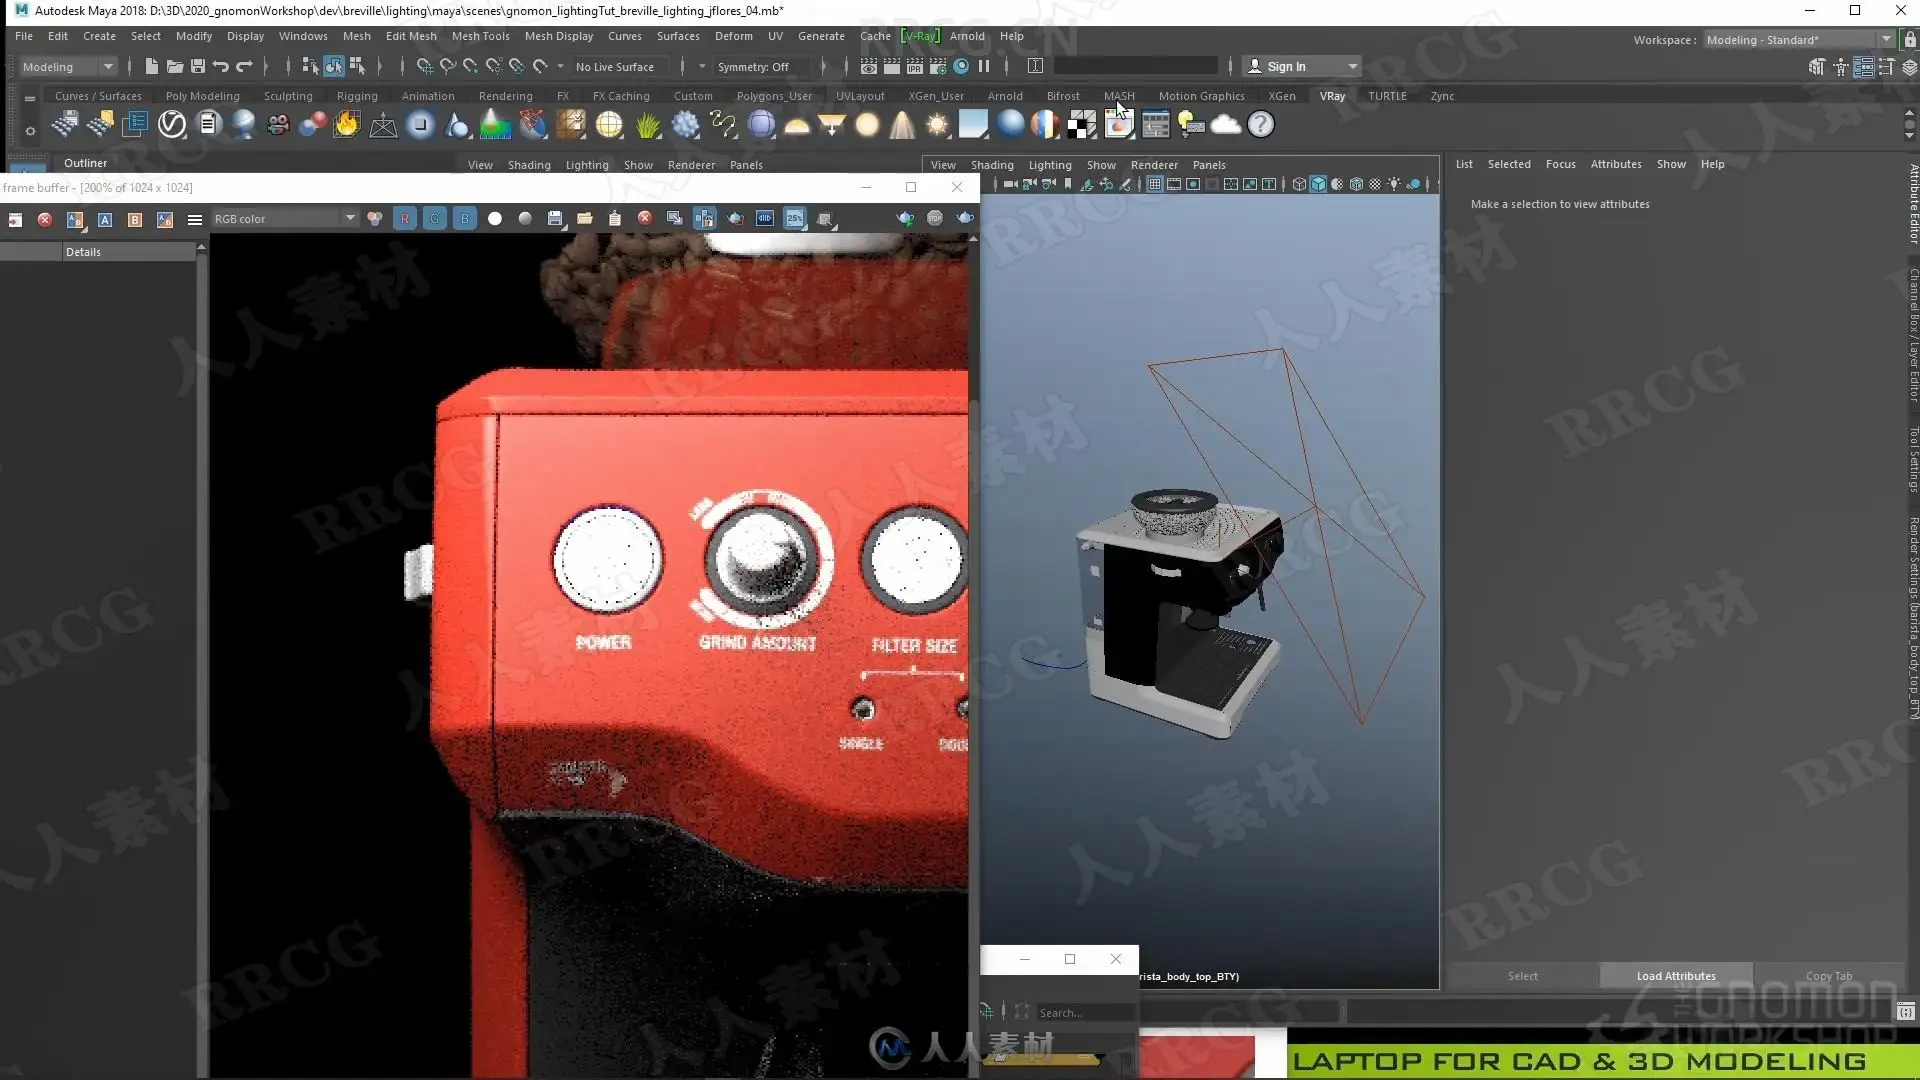Click the Load Attributes button

(1676, 976)
